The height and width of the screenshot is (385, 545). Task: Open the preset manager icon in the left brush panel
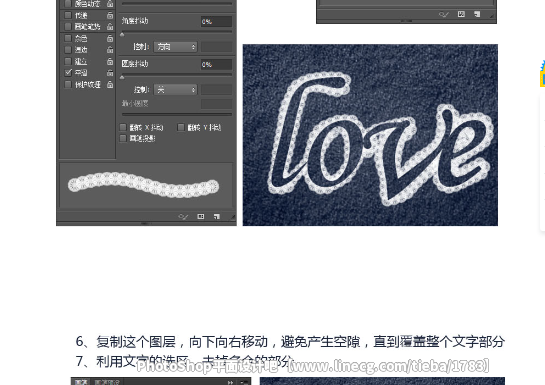click(201, 216)
